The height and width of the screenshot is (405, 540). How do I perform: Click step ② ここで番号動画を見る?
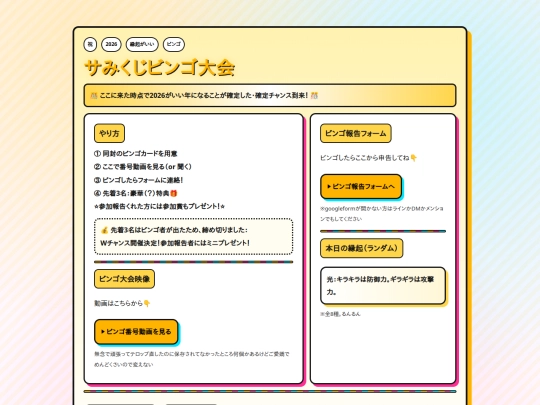(x=143, y=167)
